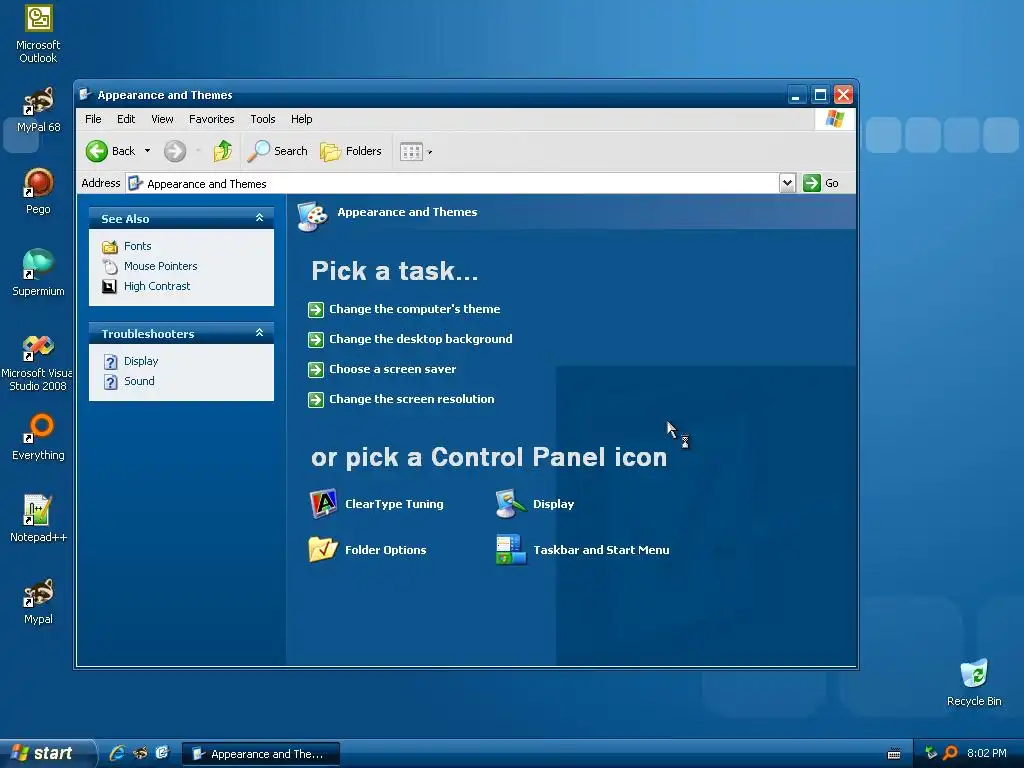1024x768 pixels.
Task: Click Change the screen resolution
Action: tap(411, 399)
